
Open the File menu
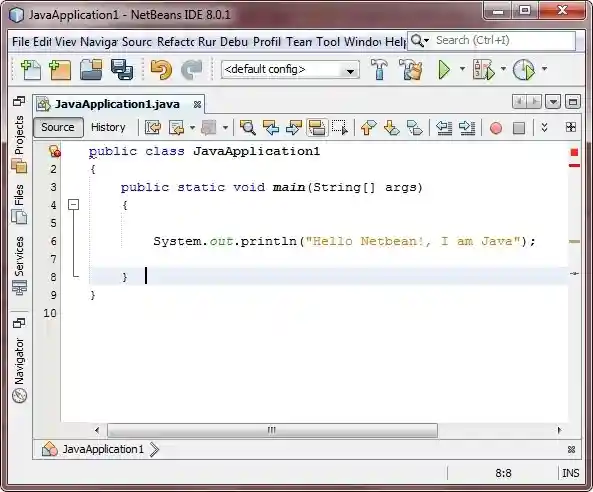(21, 42)
